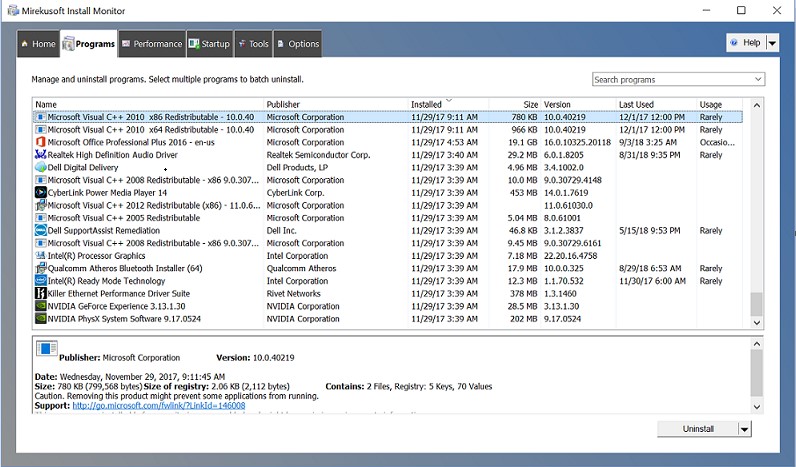The height and width of the screenshot is (467, 796).
Task: Open the Startup tab
Action: 210,44
